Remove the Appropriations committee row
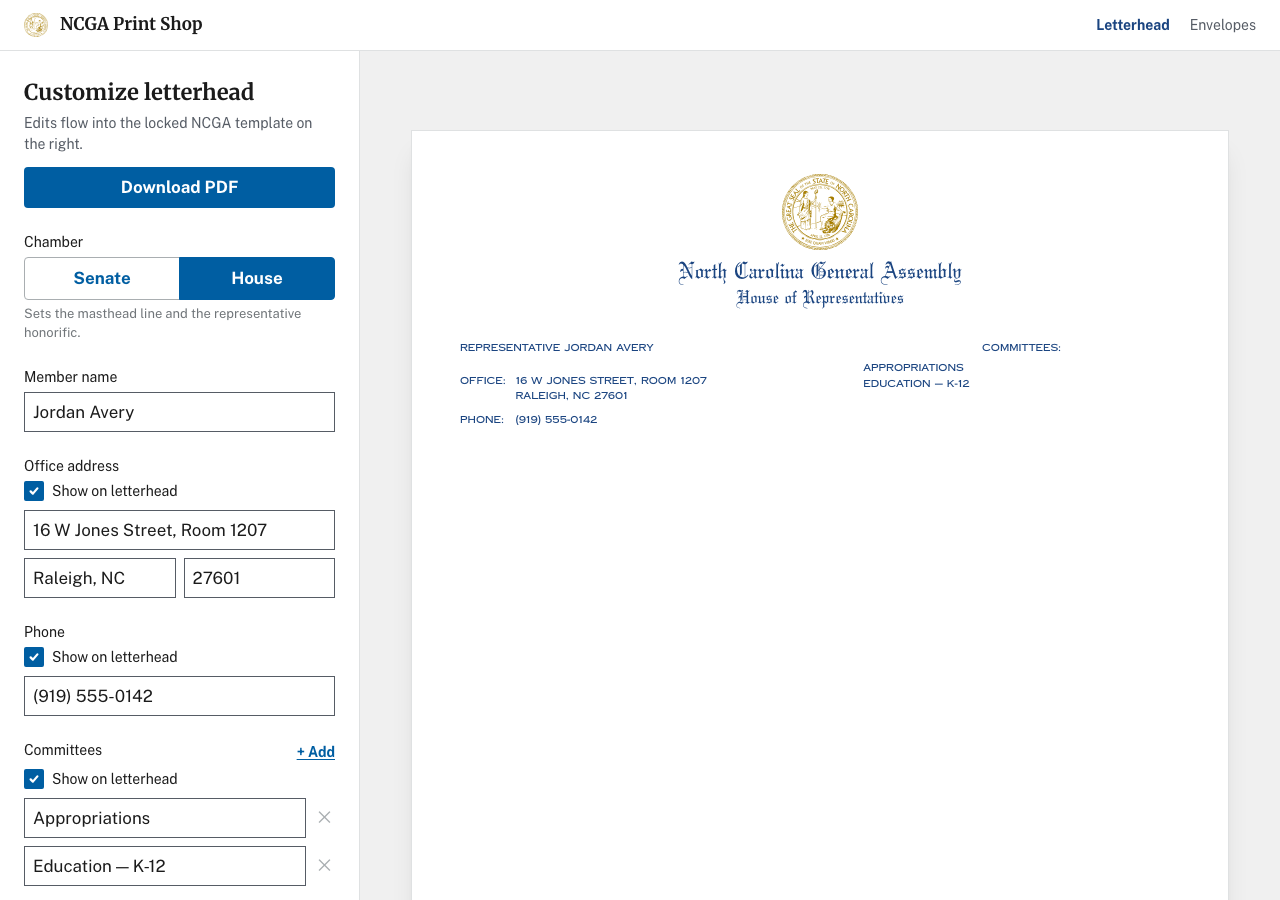The height and width of the screenshot is (900, 1280). [x=324, y=817]
